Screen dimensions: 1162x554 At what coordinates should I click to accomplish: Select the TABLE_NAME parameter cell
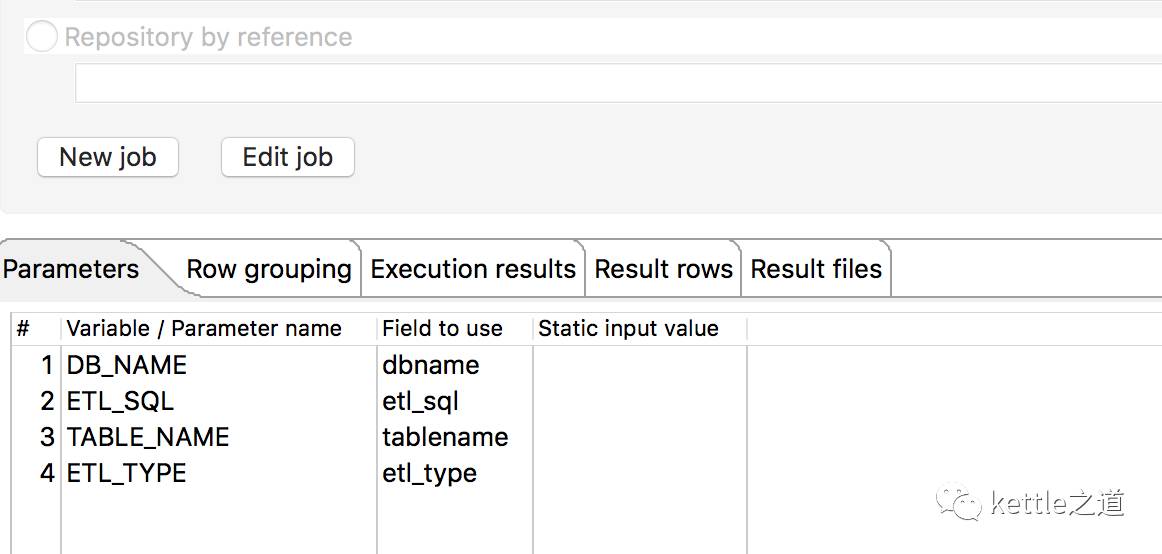tap(148, 437)
